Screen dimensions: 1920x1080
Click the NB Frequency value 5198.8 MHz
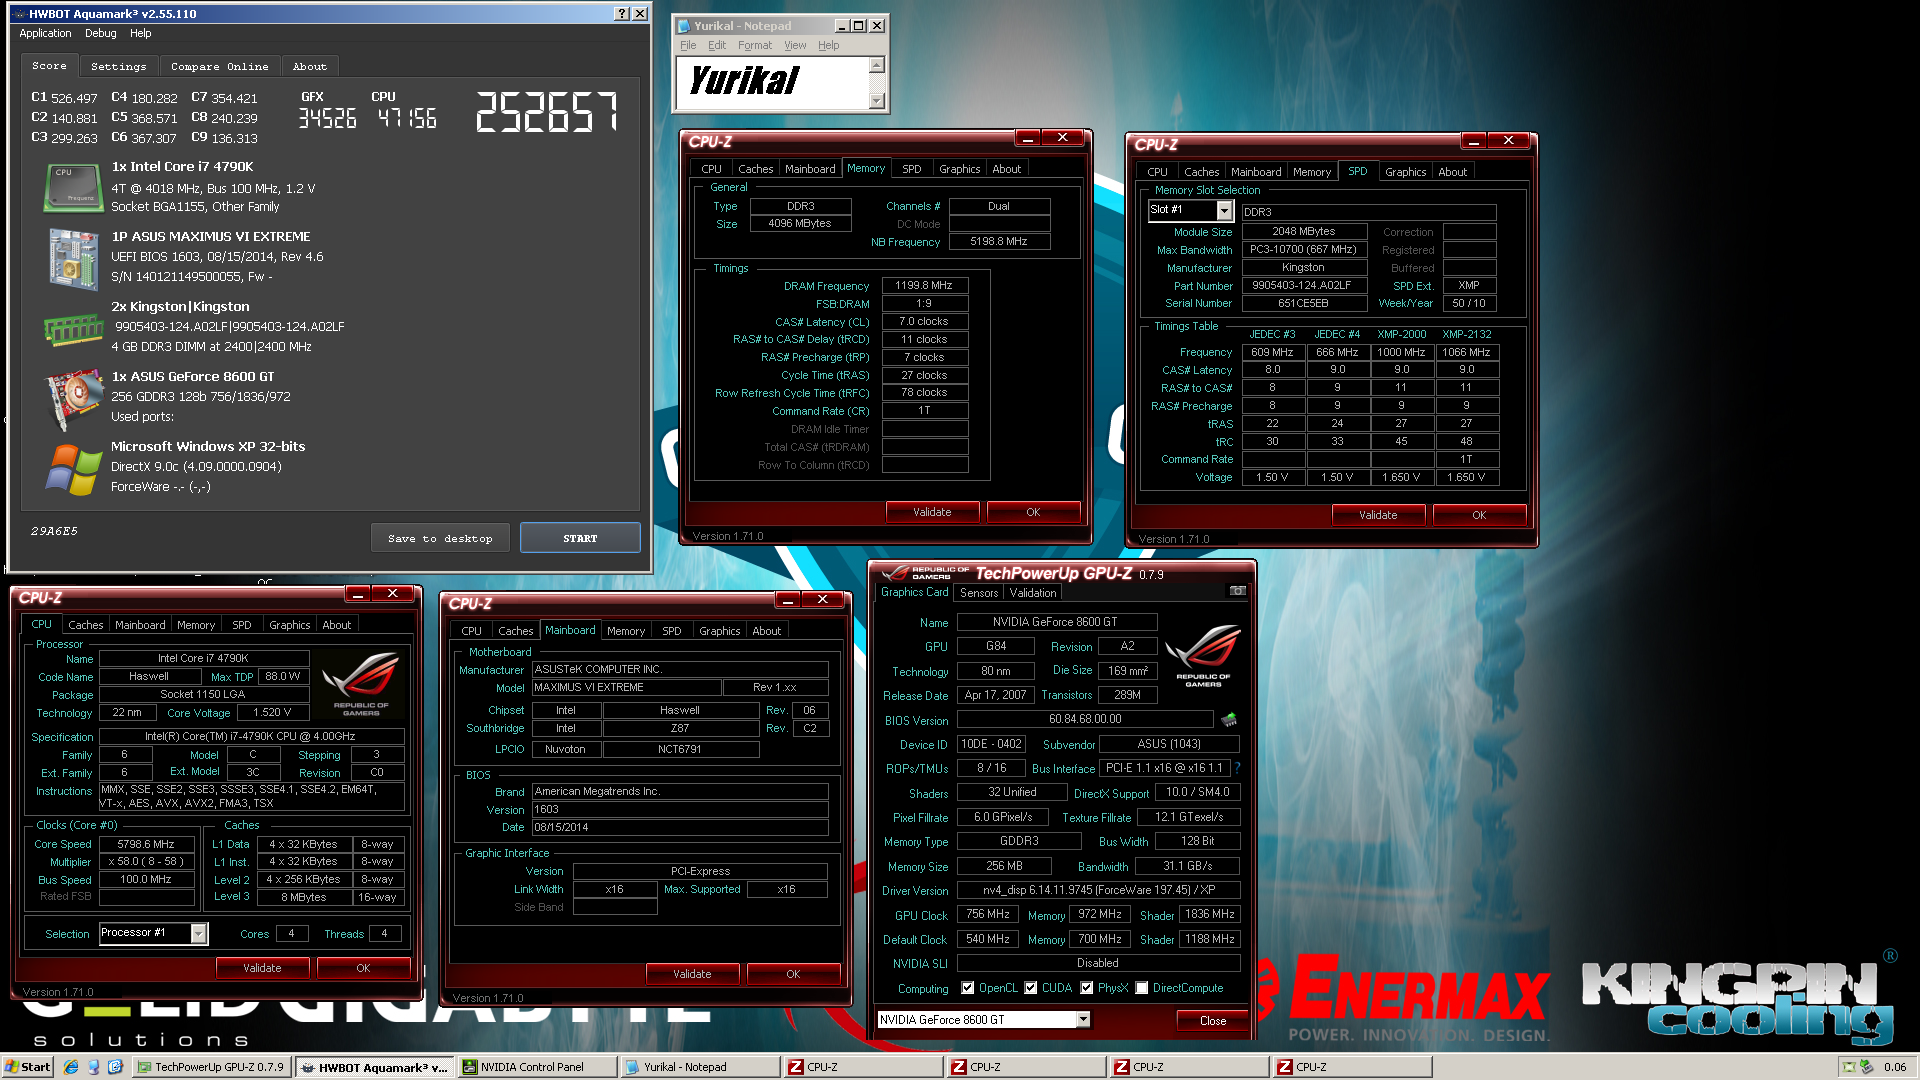coord(999,241)
